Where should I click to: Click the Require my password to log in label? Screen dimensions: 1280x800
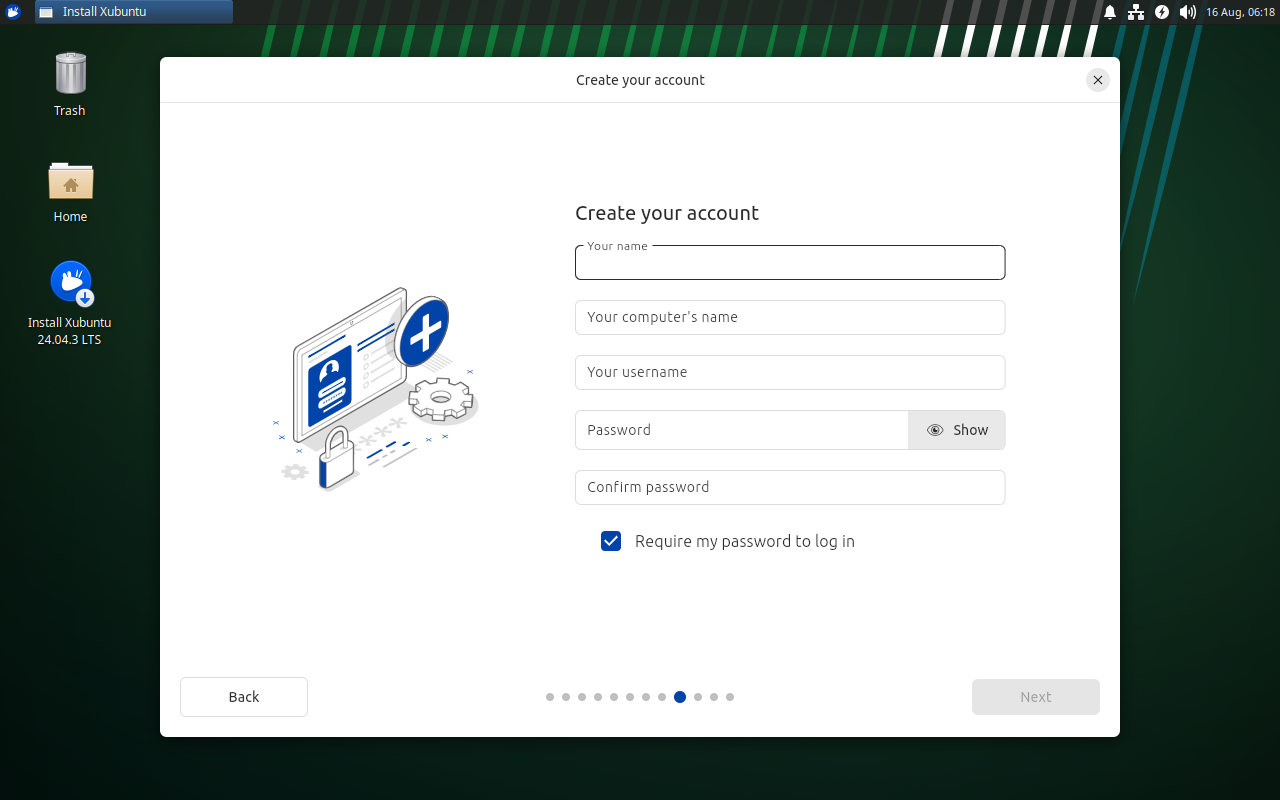pos(745,541)
